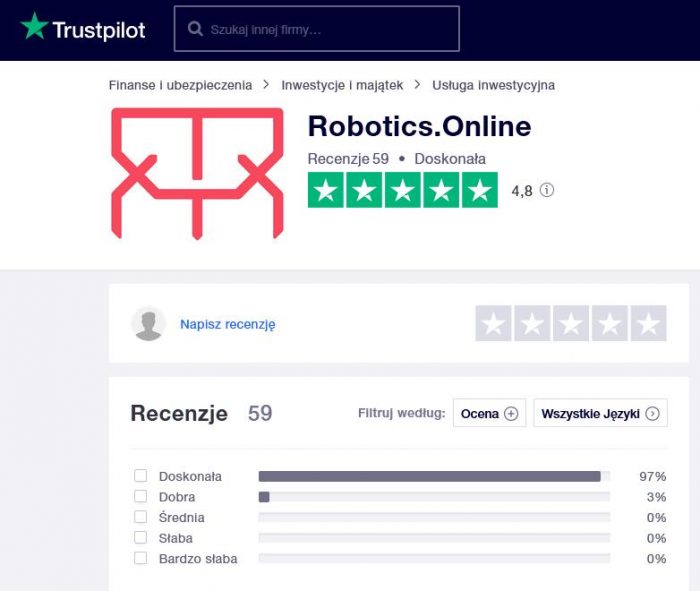Click the 'Filtruj według:' label
Screen dimensions: 700x591
coord(402,413)
